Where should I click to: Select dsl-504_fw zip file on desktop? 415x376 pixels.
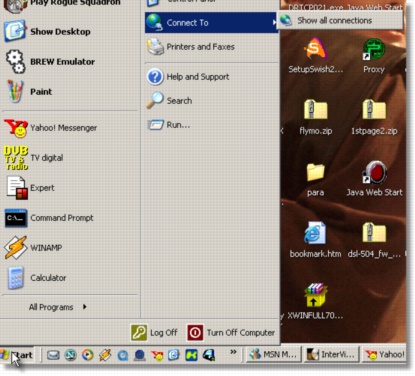[374, 240]
